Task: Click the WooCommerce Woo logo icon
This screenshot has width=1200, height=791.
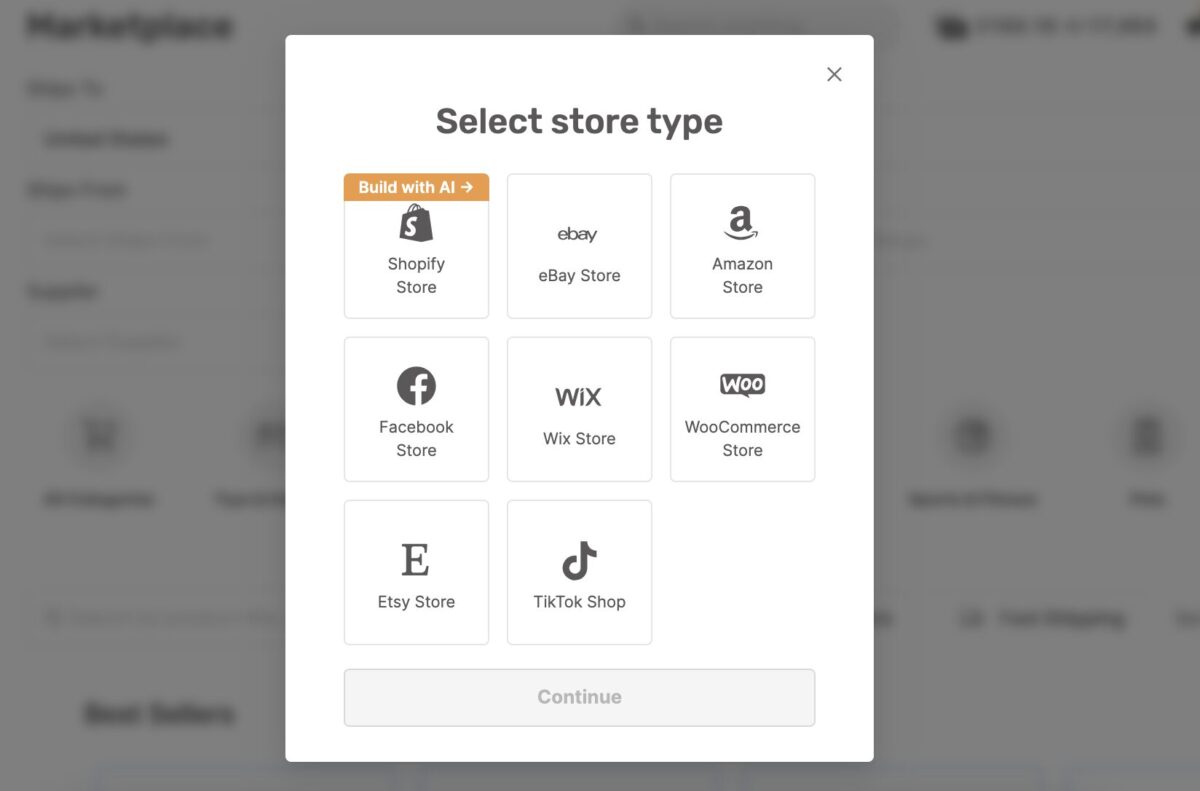Action: pos(742,385)
